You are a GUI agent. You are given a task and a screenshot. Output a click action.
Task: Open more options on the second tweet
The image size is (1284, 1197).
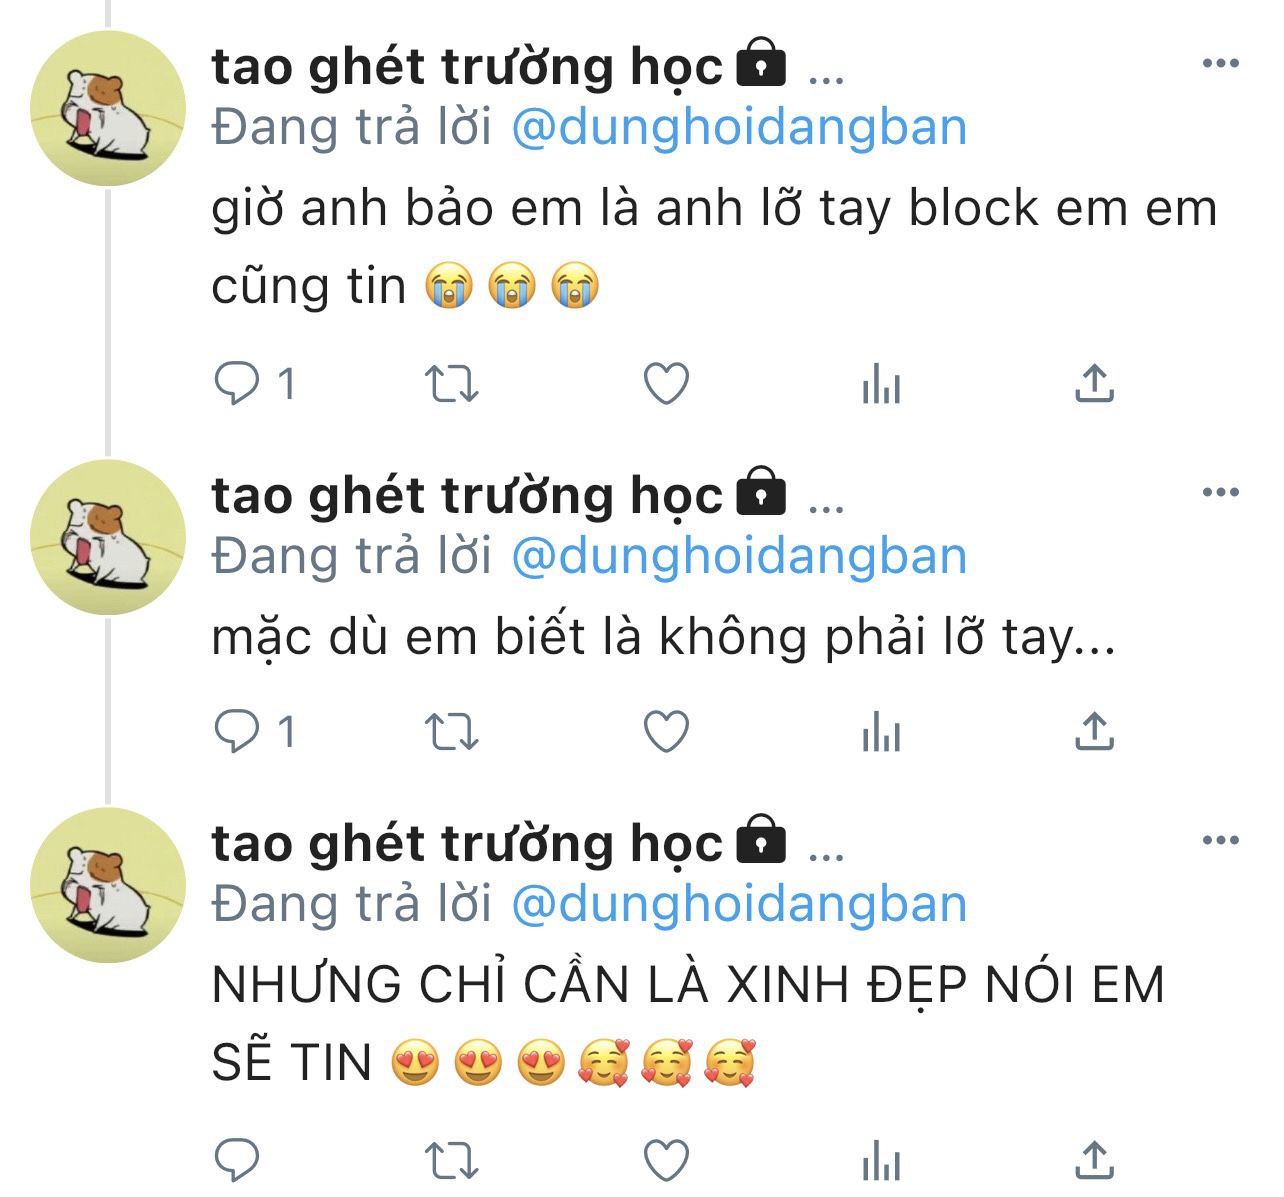[1221, 492]
